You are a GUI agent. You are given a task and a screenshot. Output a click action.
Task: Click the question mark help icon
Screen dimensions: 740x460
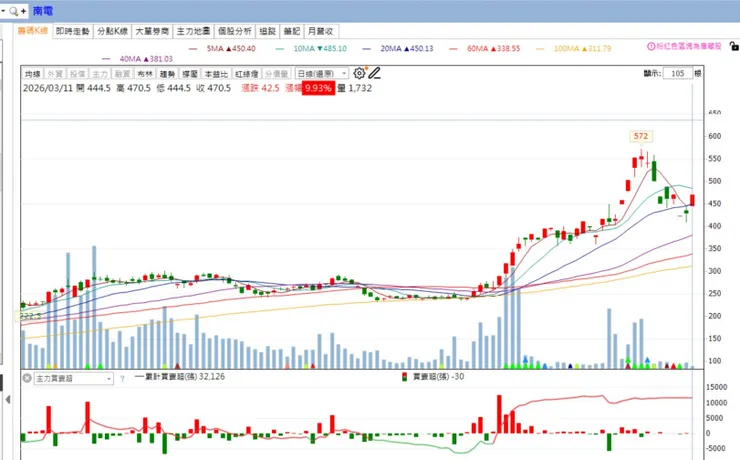(x=122, y=378)
